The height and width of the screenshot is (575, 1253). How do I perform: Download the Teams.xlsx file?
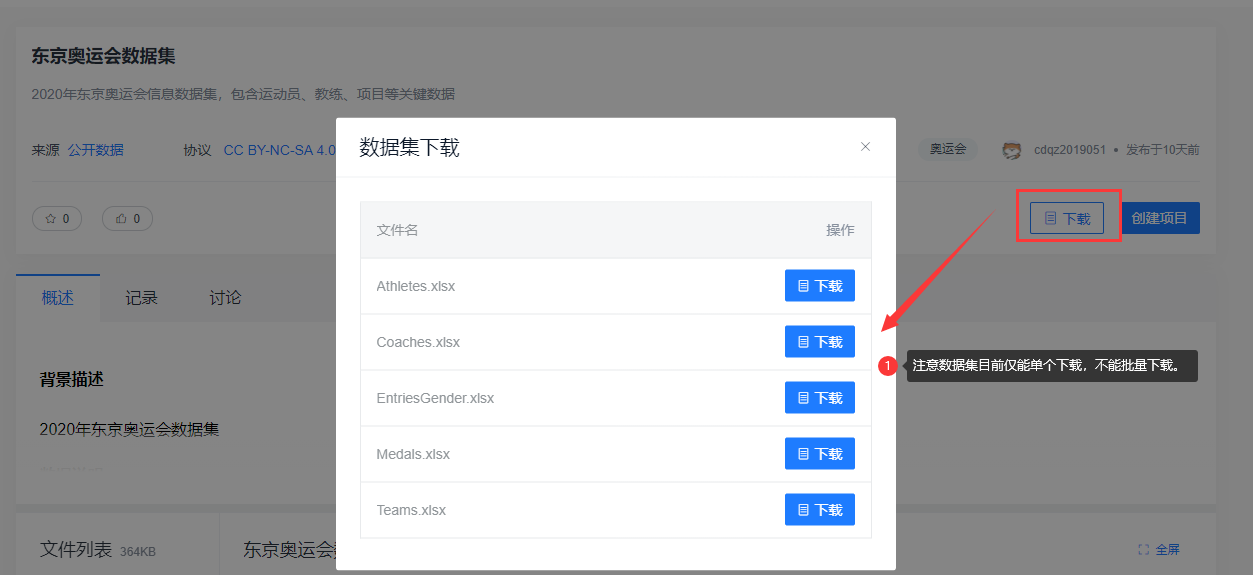[x=819, y=510]
